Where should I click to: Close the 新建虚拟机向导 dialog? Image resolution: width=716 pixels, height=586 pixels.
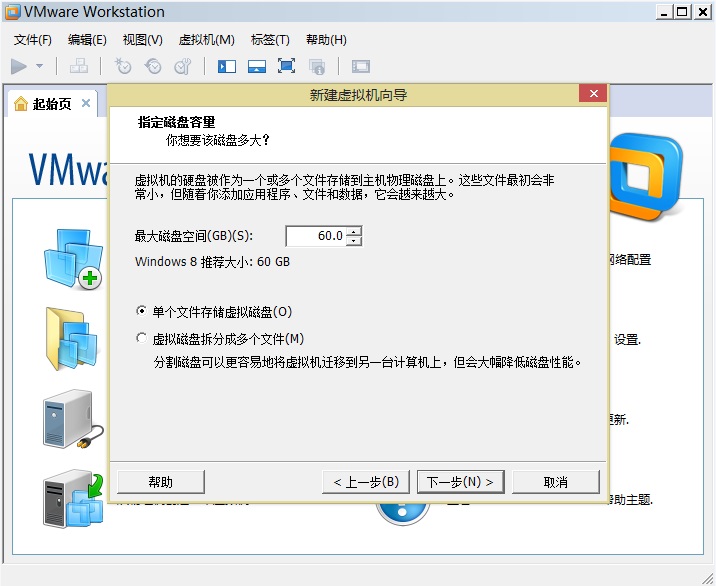[x=593, y=94]
